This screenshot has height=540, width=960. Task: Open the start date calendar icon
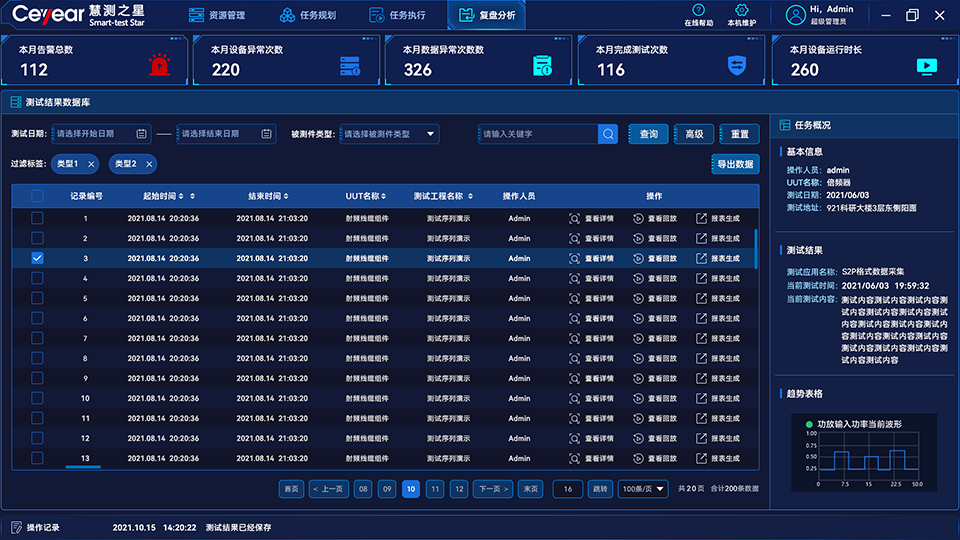tap(141, 134)
